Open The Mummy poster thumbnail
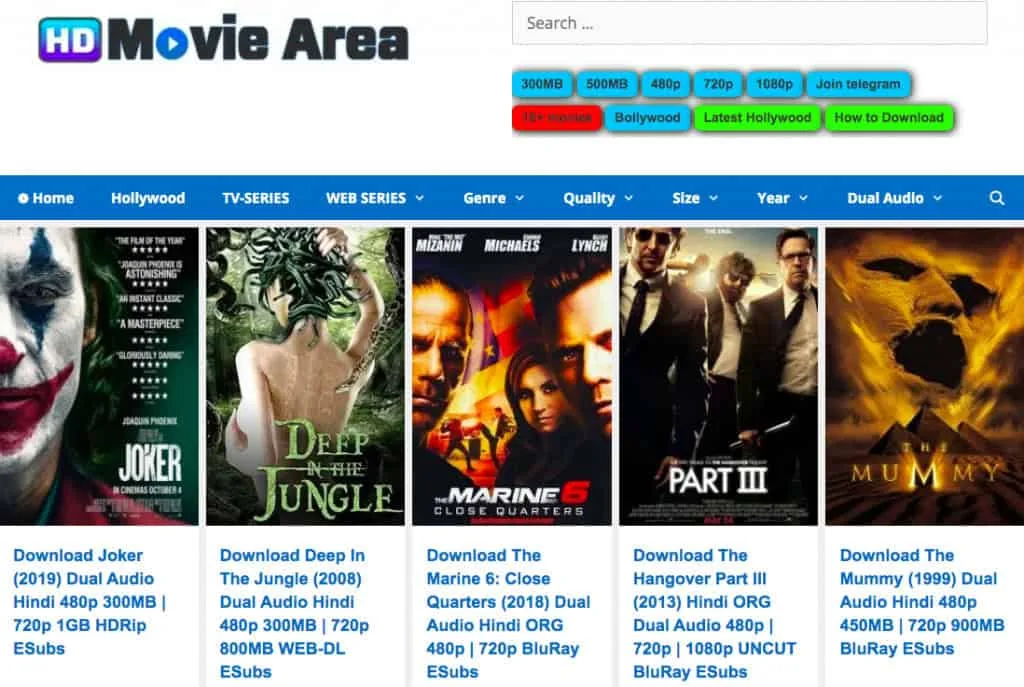This screenshot has height=687, width=1024. coord(923,376)
